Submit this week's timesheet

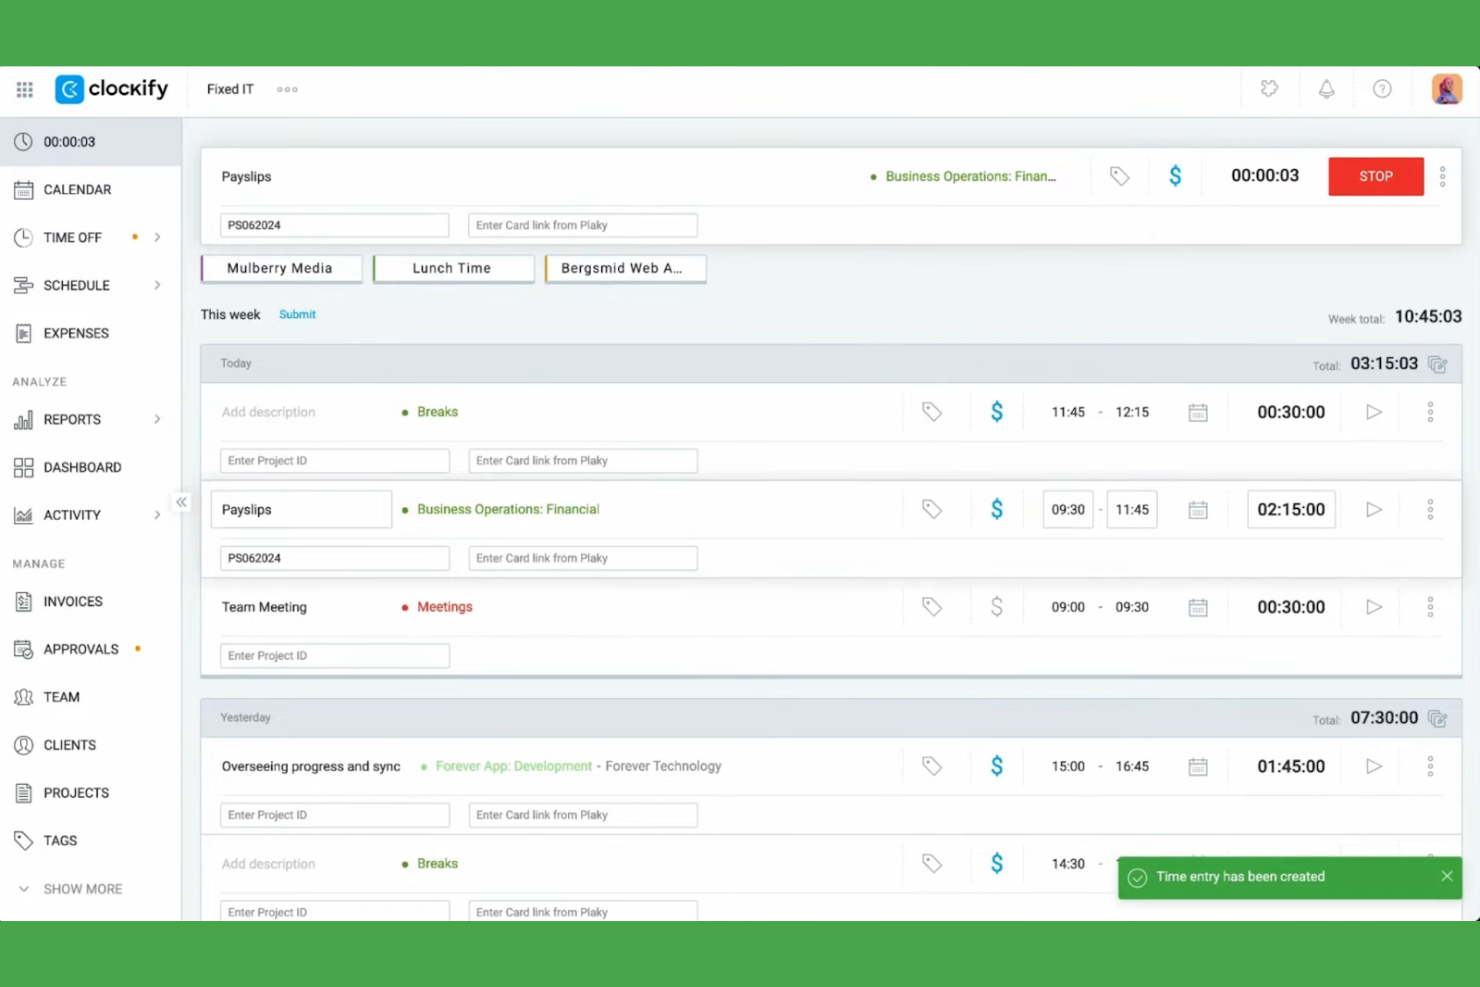tap(297, 314)
